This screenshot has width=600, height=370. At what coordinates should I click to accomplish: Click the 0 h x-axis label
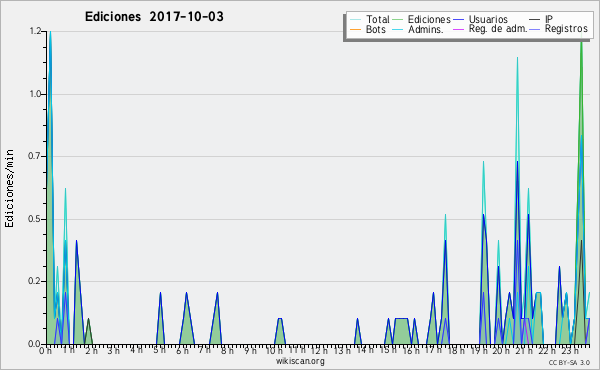pos(45,350)
